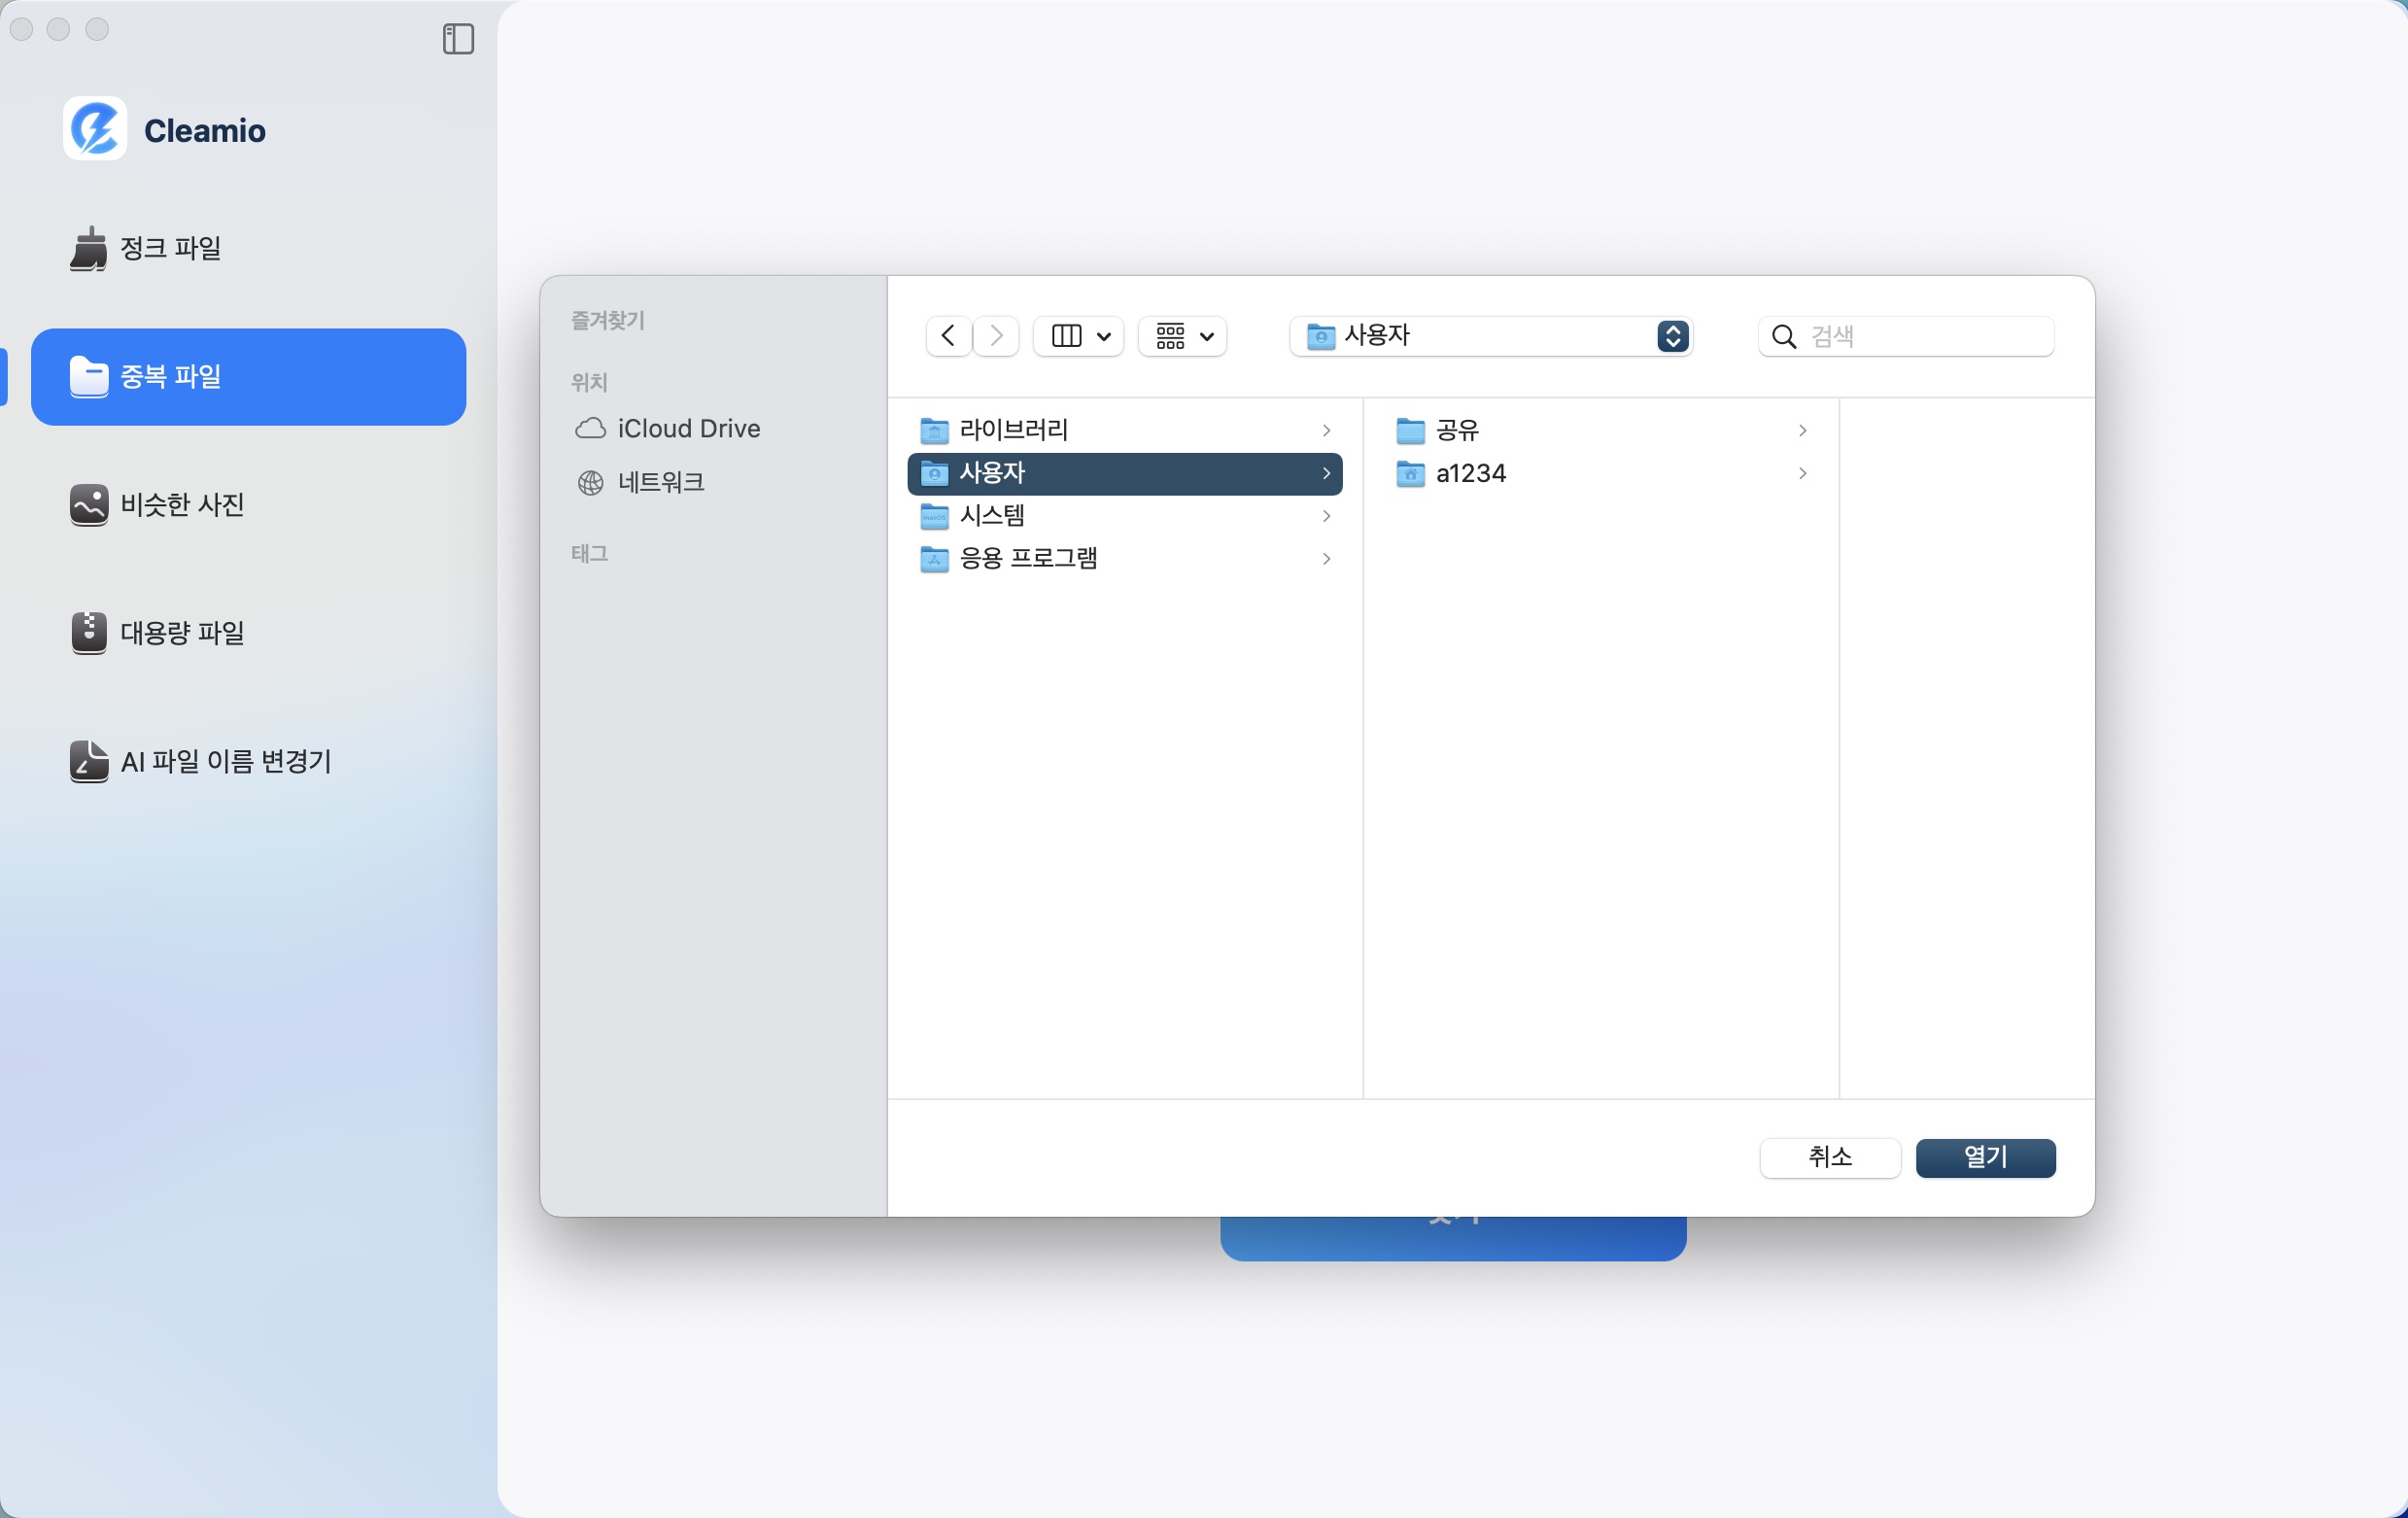The width and height of the screenshot is (2408, 1518).
Task: Select the 중복 파일 sidebar item
Action: tap(248, 377)
